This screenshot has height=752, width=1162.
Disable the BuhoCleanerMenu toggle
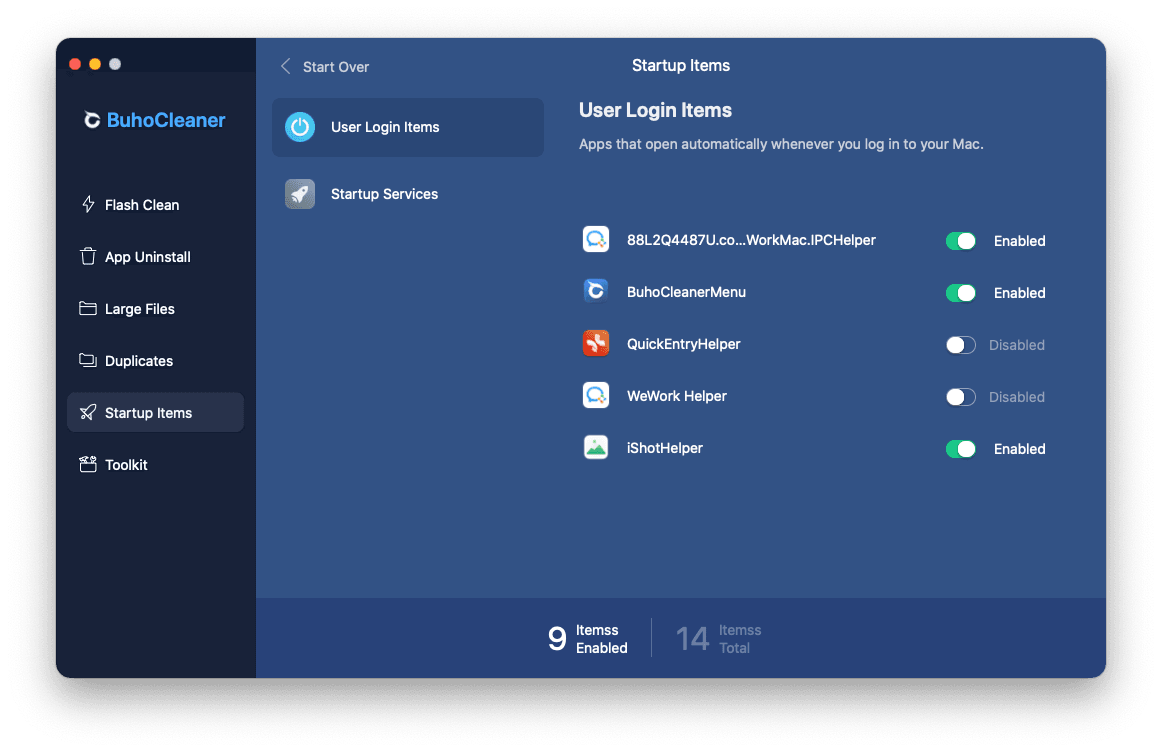960,292
